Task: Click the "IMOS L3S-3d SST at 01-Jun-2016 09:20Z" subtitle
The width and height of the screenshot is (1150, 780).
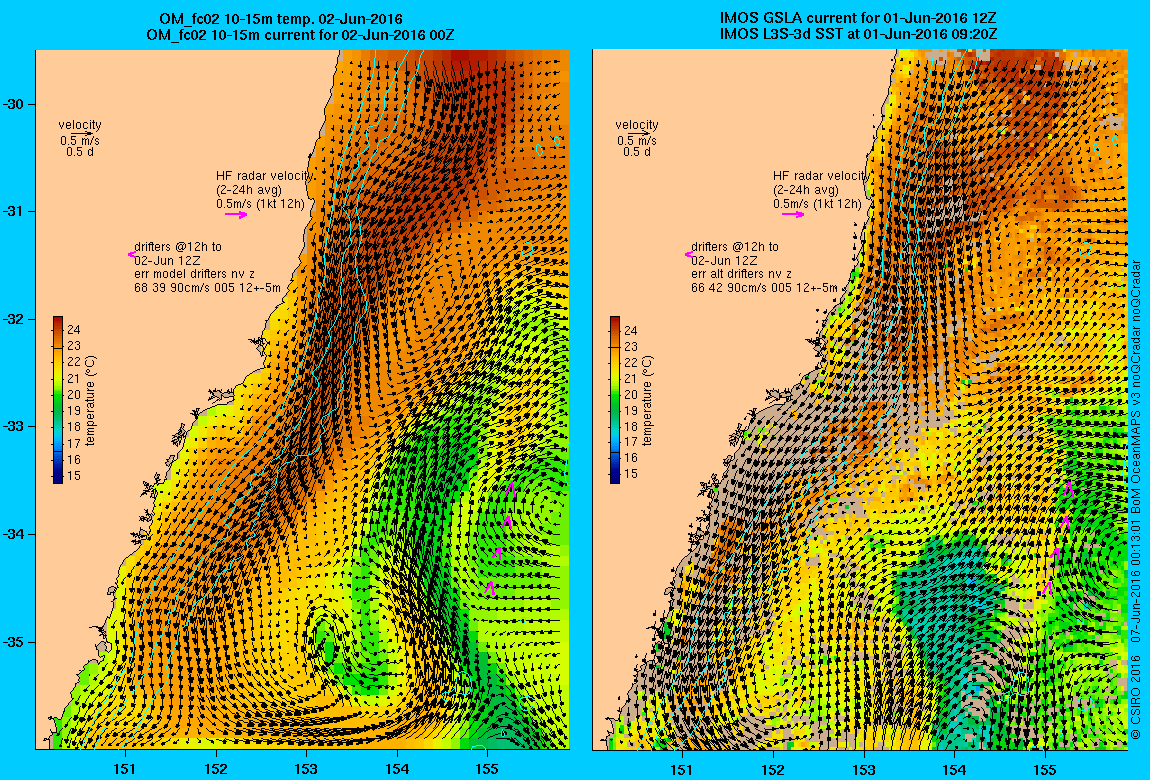Action: (859, 34)
